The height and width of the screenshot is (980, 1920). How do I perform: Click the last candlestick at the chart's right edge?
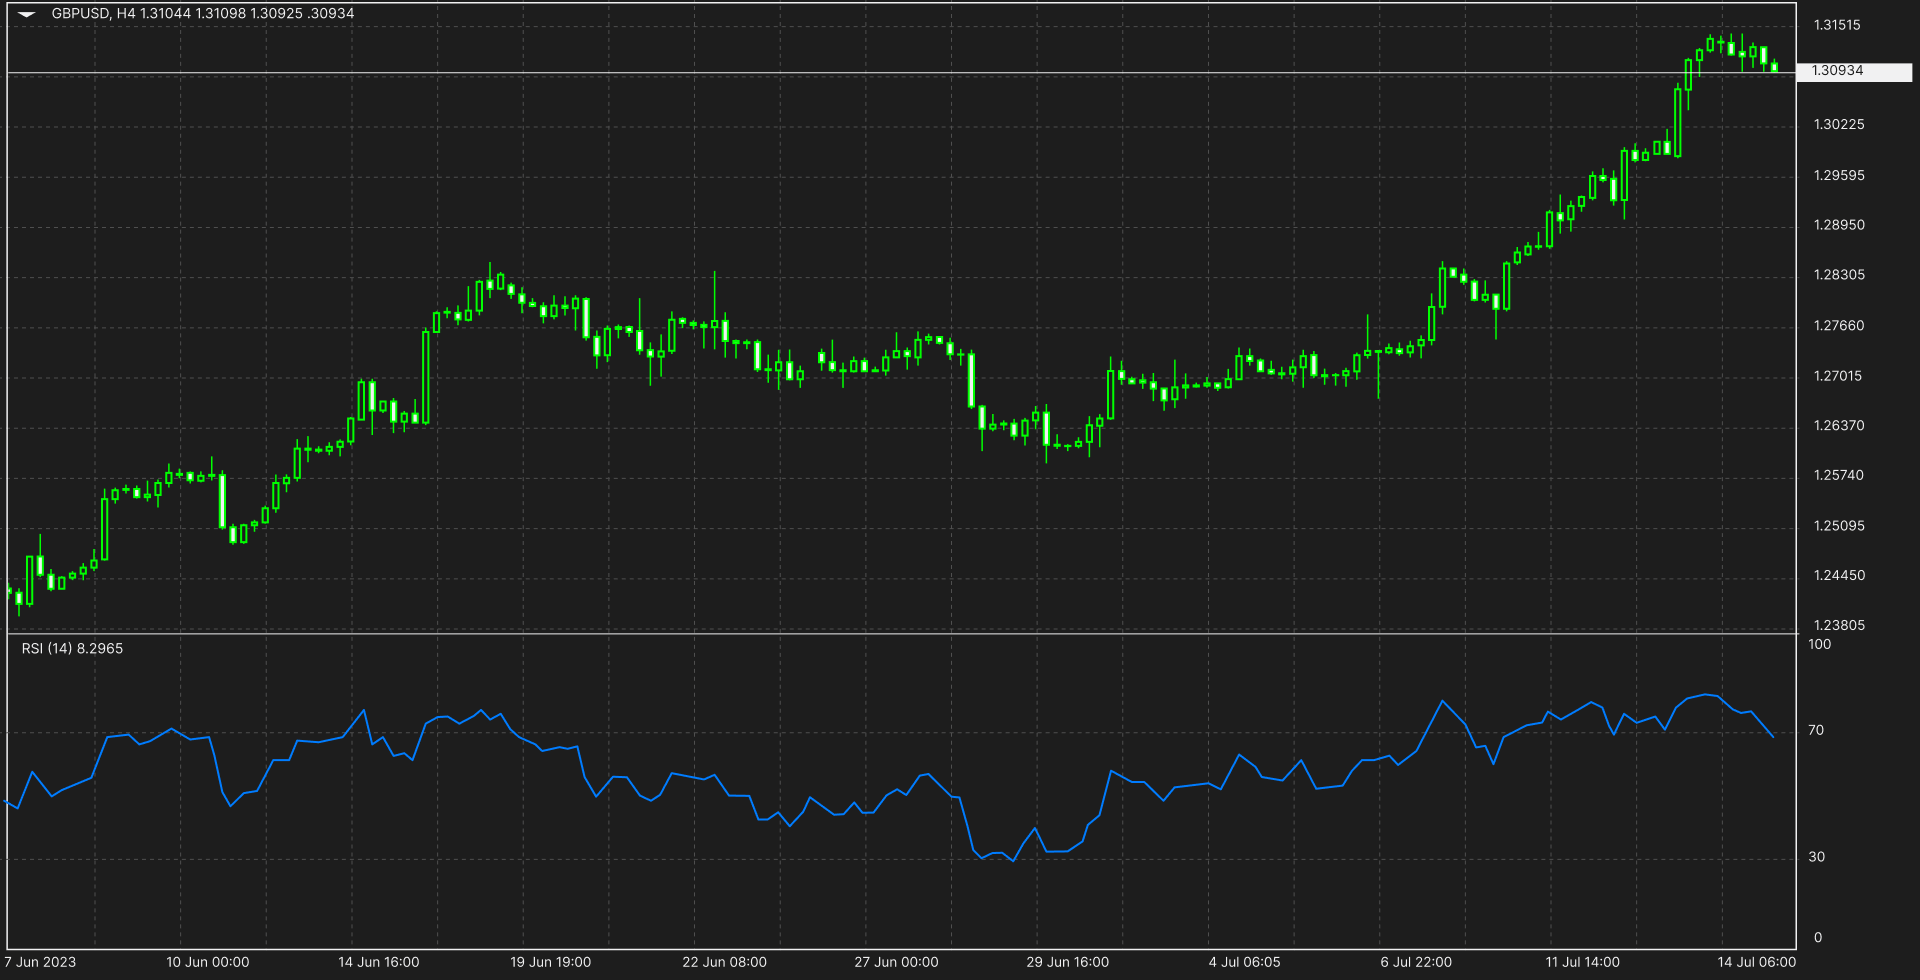[1774, 67]
